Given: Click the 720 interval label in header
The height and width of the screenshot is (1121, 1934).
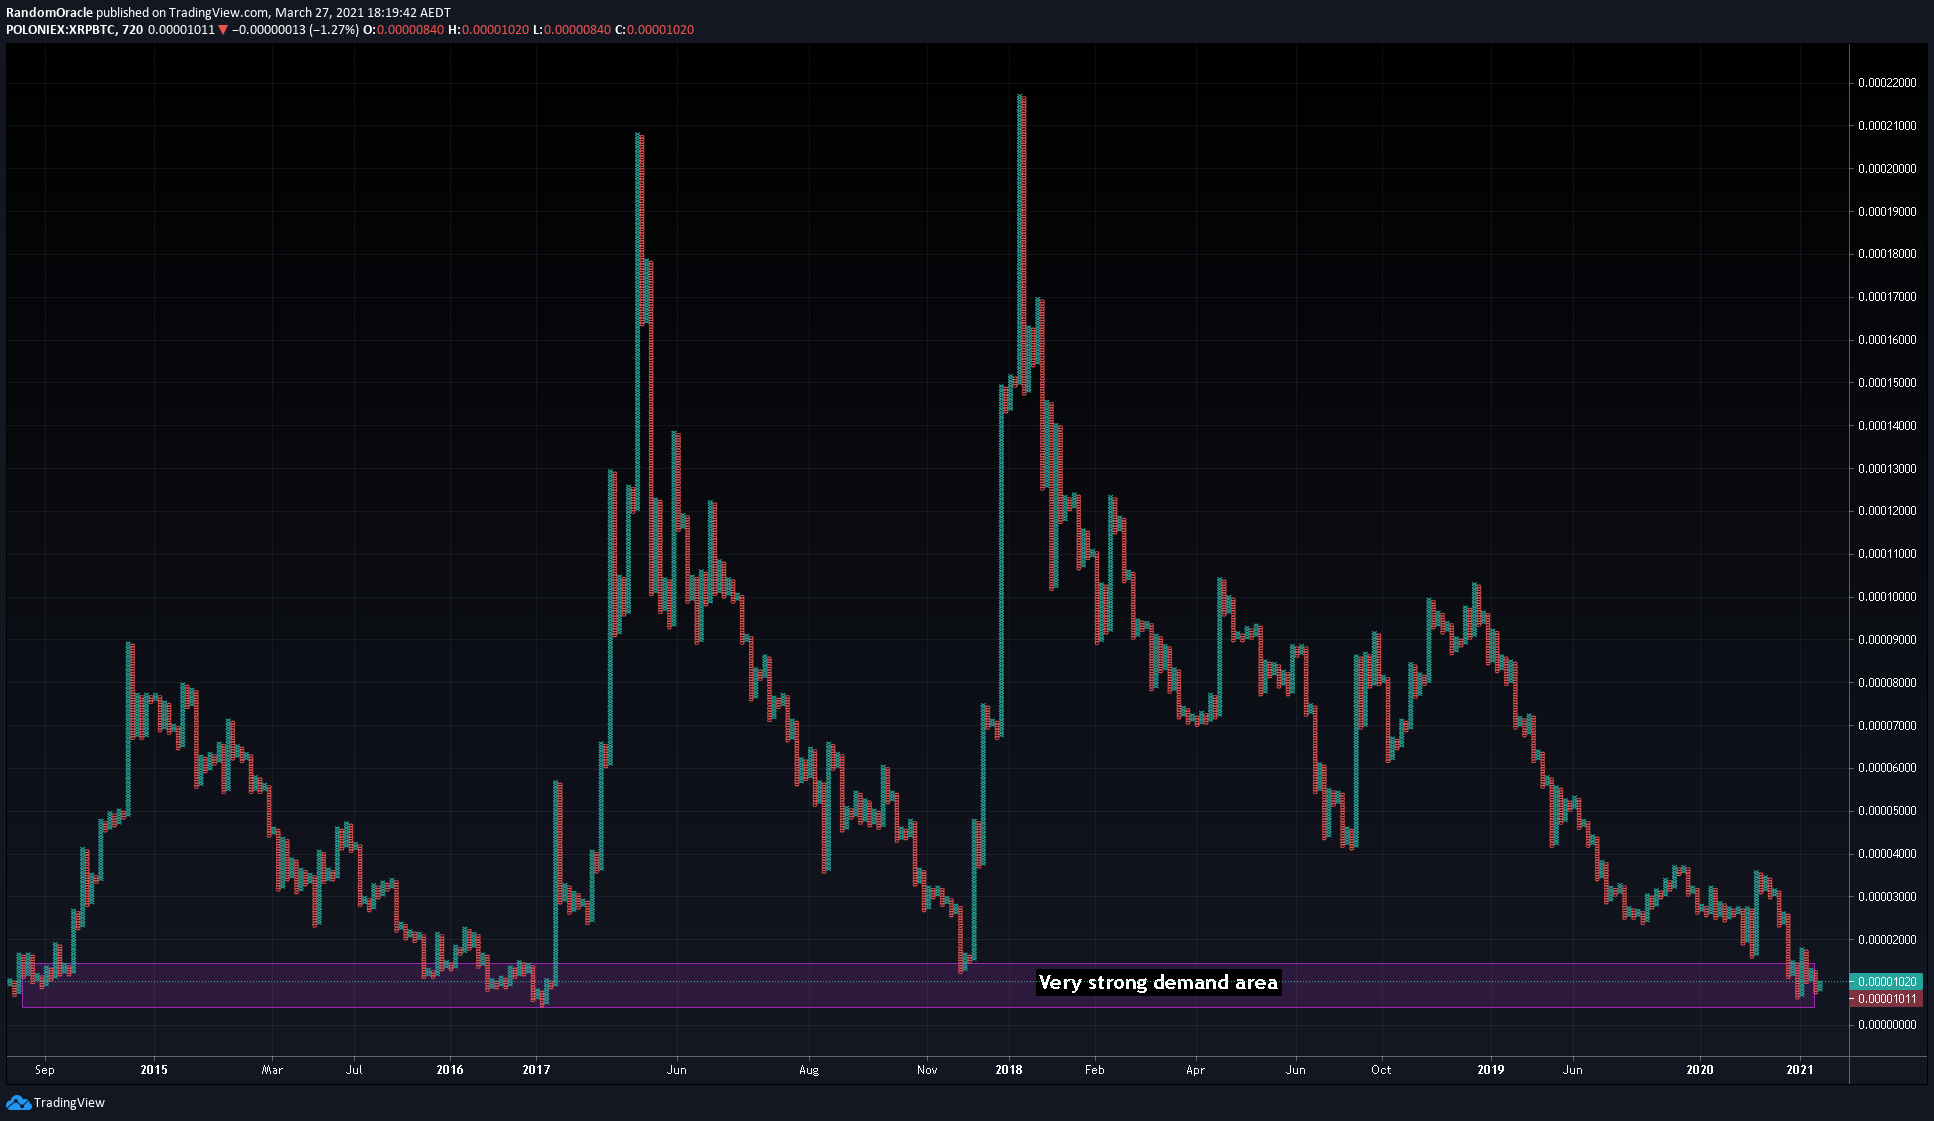Looking at the screenshot, I should pyautogui.click(x=132, y=30).
